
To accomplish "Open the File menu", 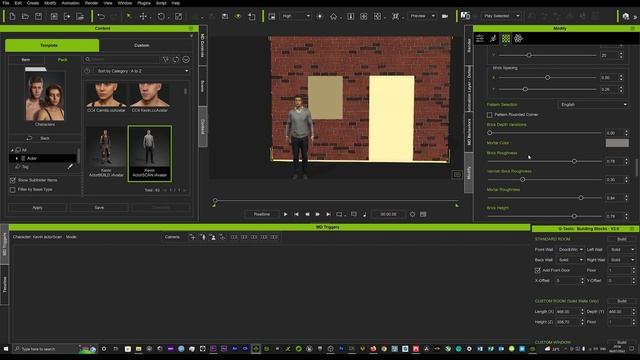I will tap(6, 3).
